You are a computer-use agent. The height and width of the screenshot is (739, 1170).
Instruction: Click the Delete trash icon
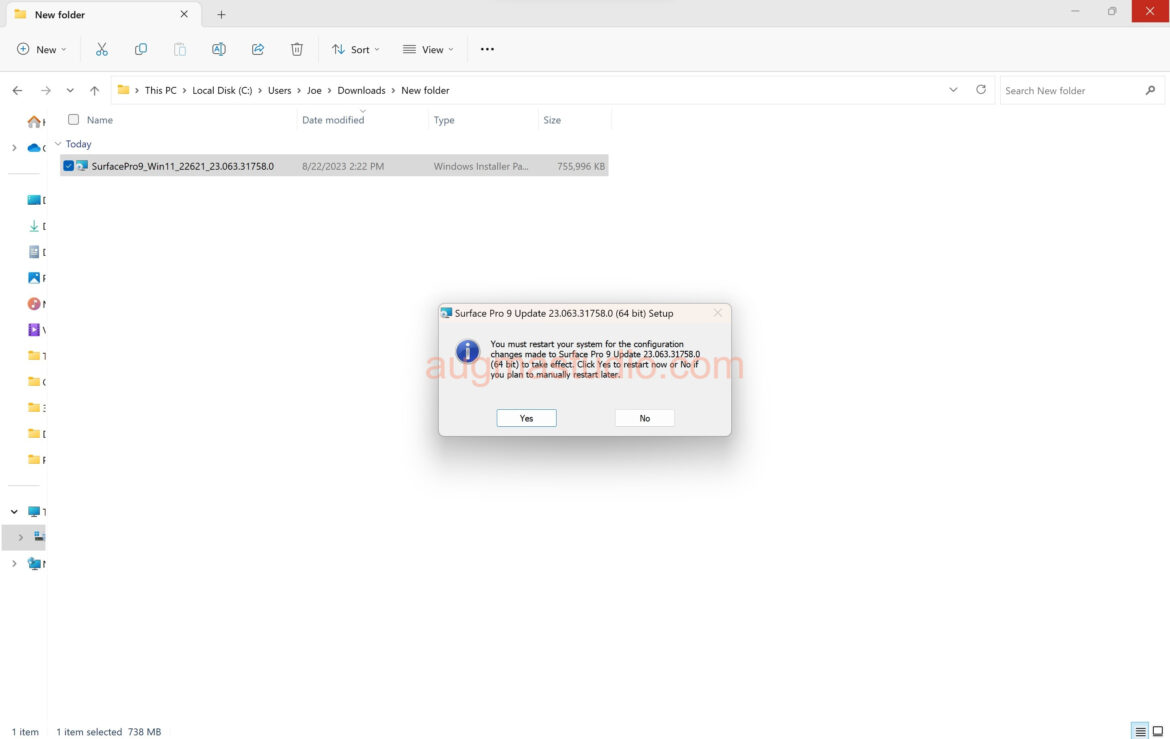[297, 49]
